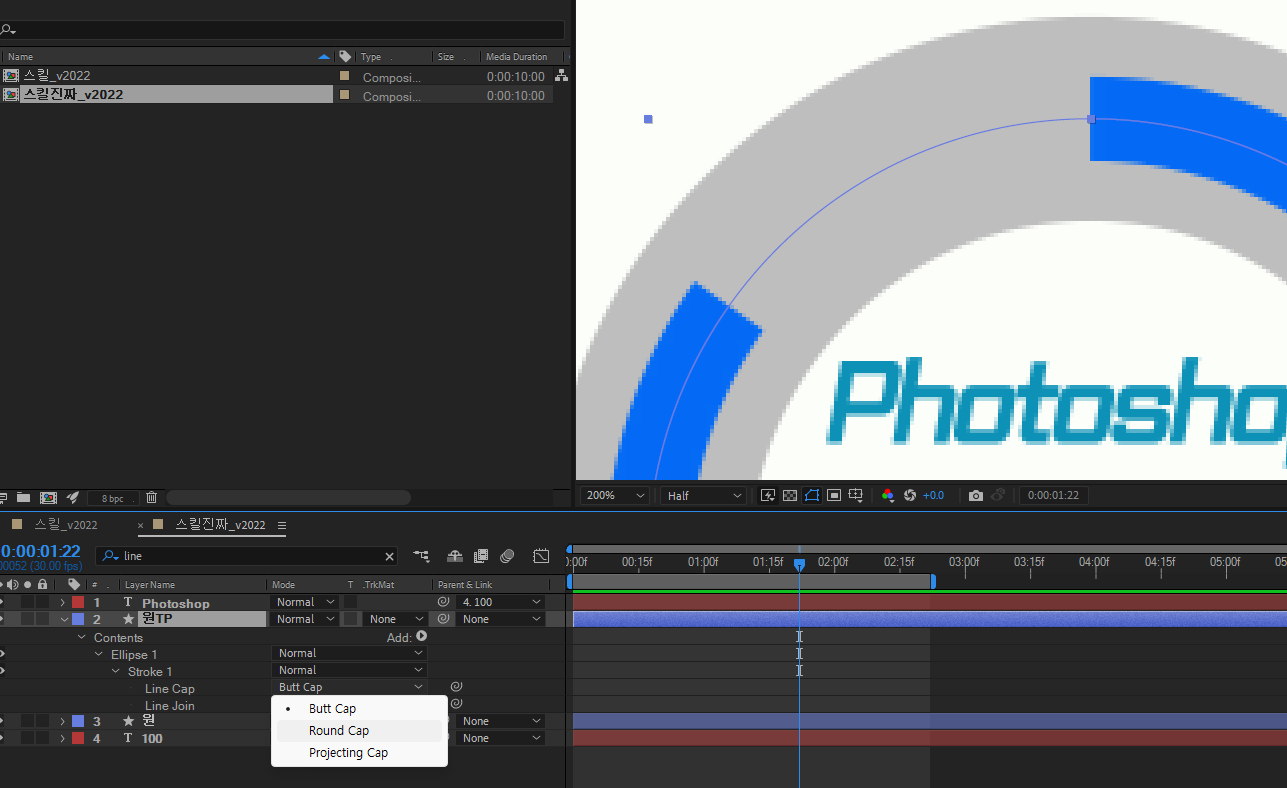This screenshot has height=788, width=1287.
Task: Click the timeline current timecode 0:00:01:22
Action: click(x=40, y=551)
